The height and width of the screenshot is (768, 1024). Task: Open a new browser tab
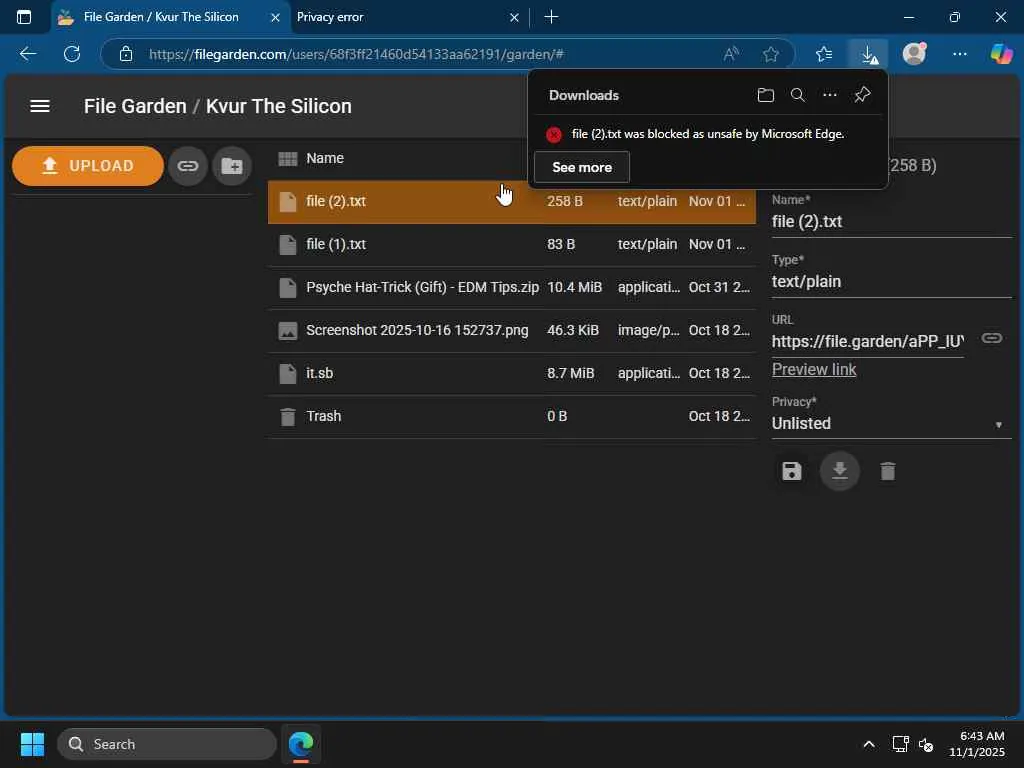(551, 17)
